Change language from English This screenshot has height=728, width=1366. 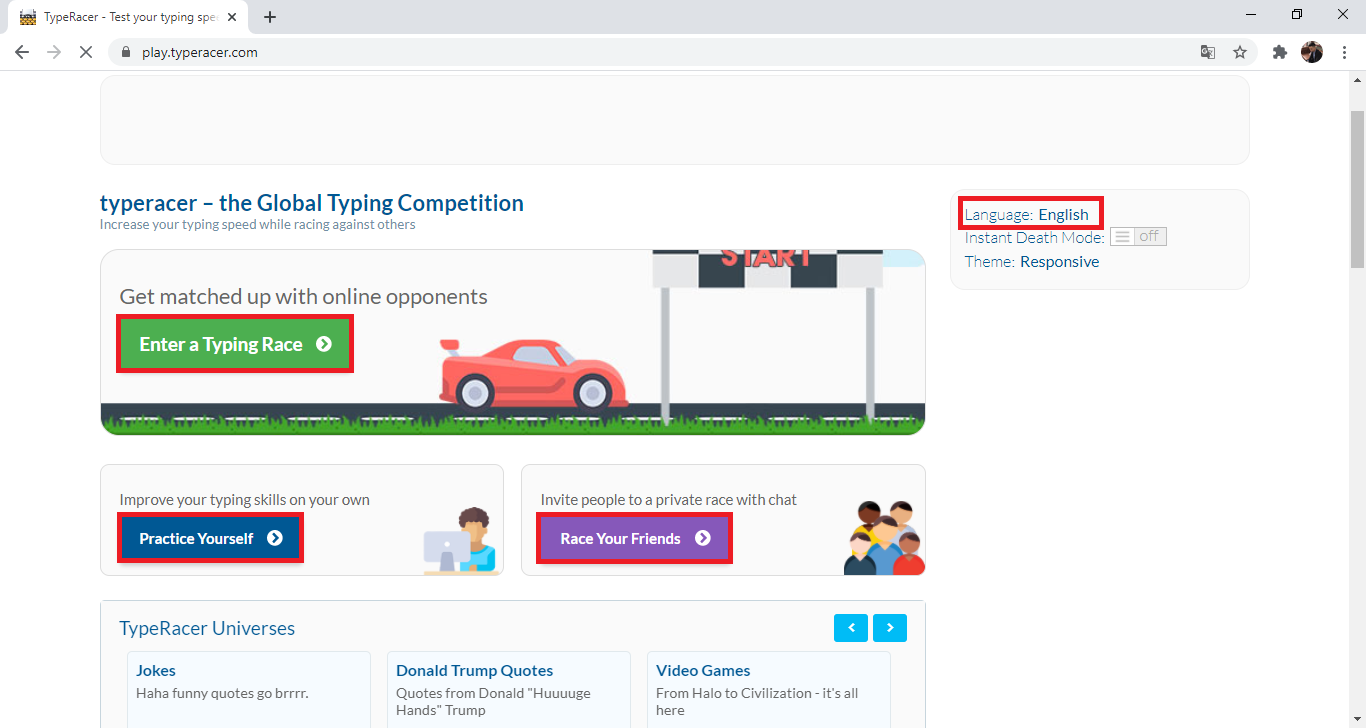1063,214
